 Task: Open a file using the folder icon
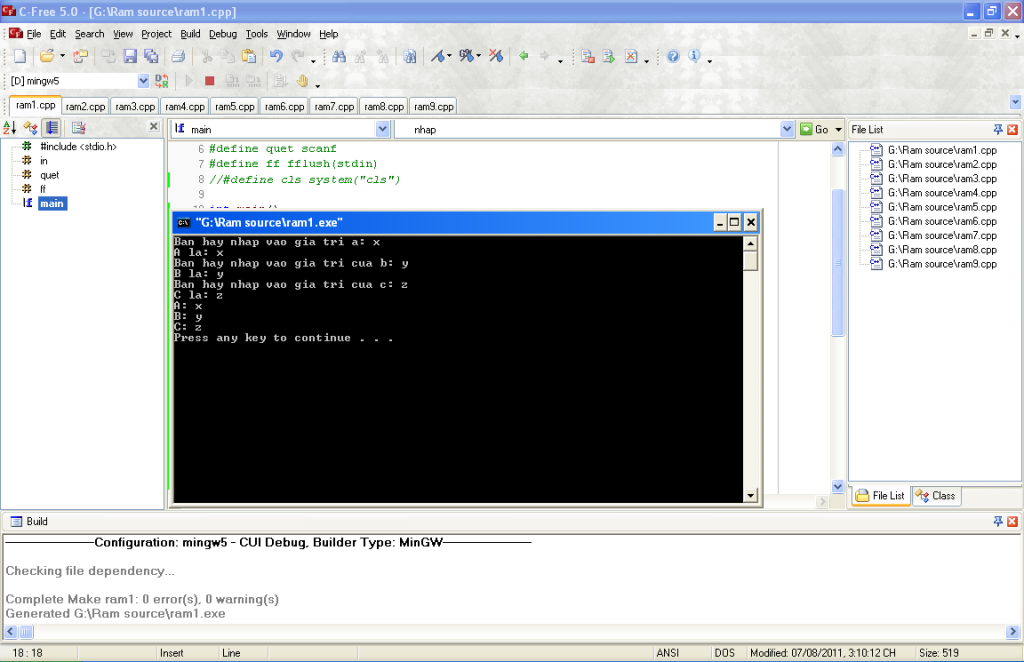pos(46,56)
